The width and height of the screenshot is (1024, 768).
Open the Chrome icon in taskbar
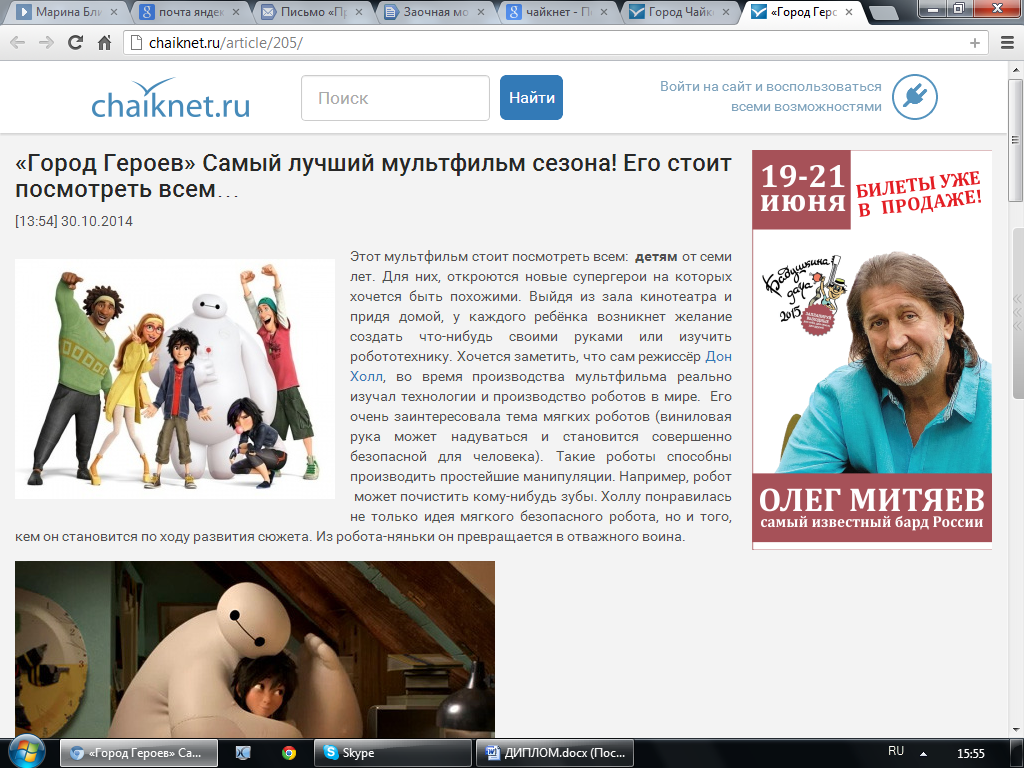[289, 753]
